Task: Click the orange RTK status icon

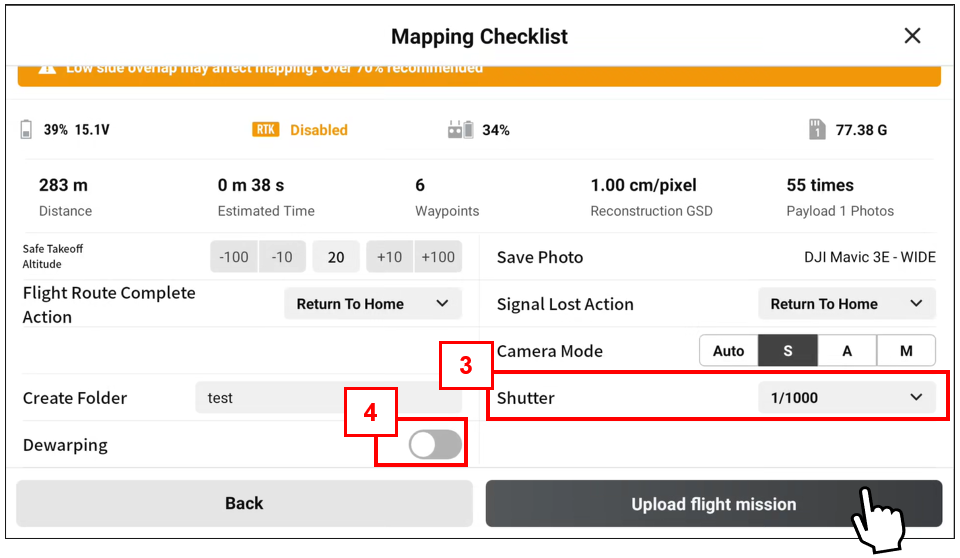Action: pos(265,129)
